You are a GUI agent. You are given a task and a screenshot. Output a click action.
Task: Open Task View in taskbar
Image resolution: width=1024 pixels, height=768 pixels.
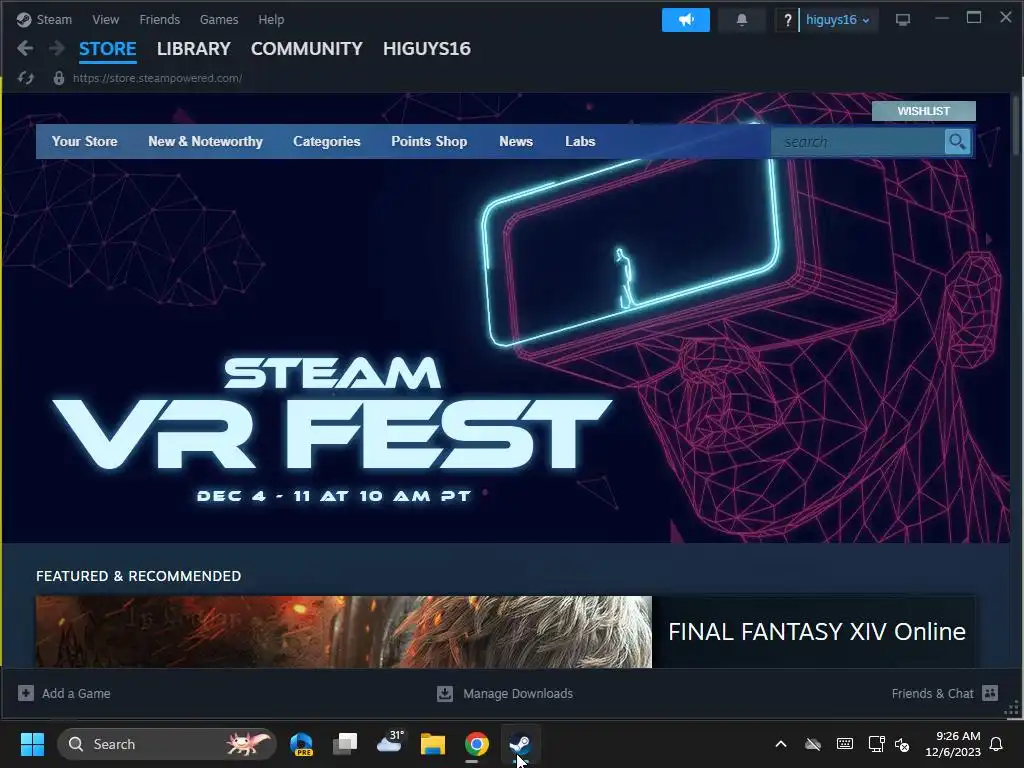pyautogui.click(x=345, y=744)
